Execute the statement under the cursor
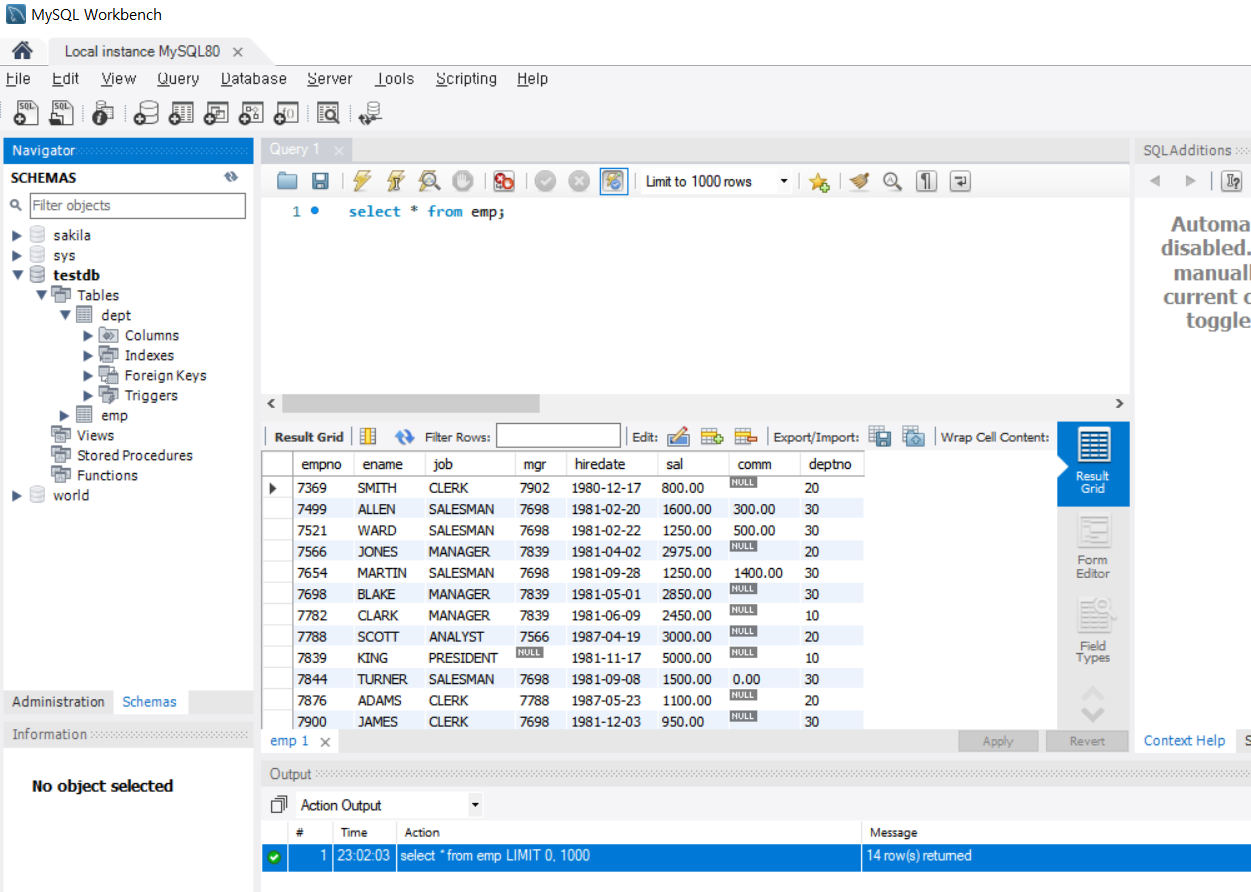This screenshot has width=1251, height=892. 395,181
